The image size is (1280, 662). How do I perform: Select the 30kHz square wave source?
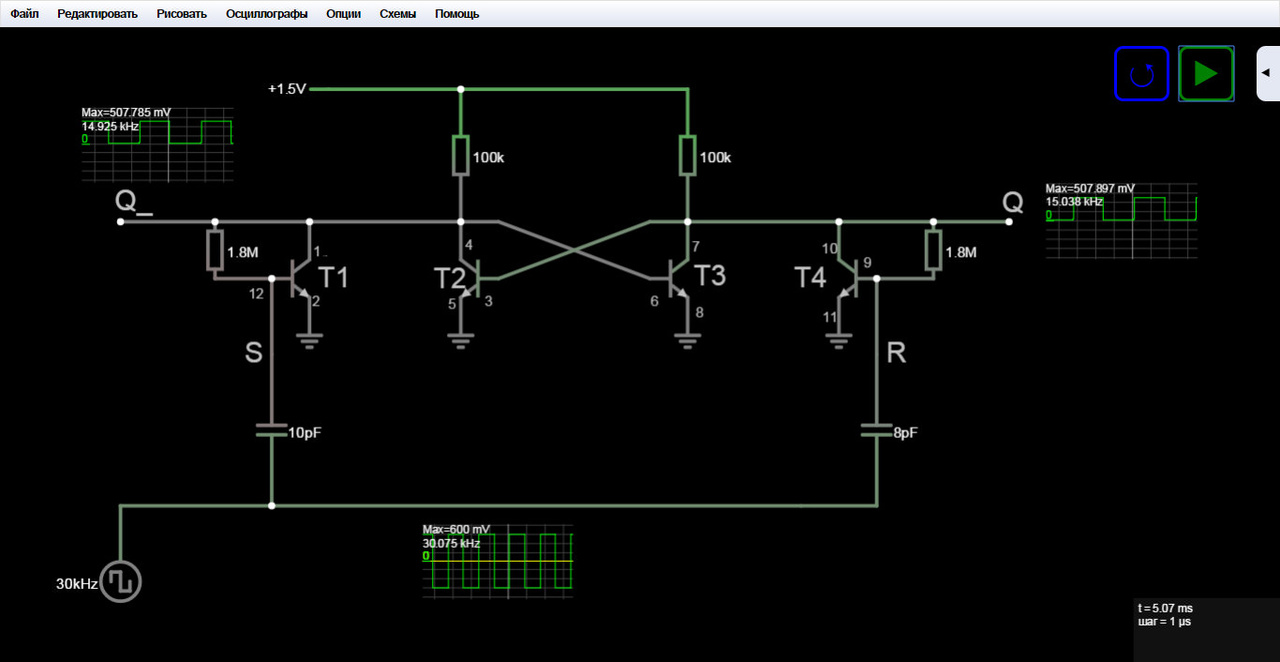121,582
